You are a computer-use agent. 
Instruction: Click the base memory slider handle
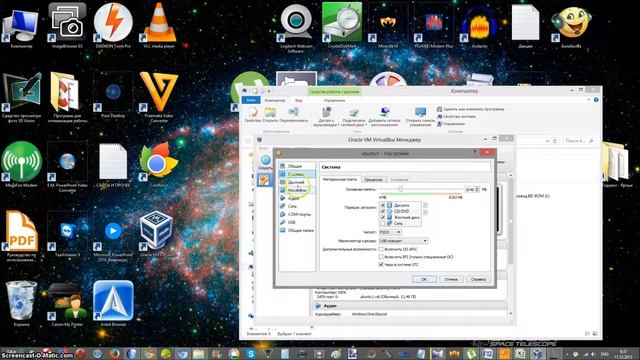pyautogui.click(x=401, y=189)
